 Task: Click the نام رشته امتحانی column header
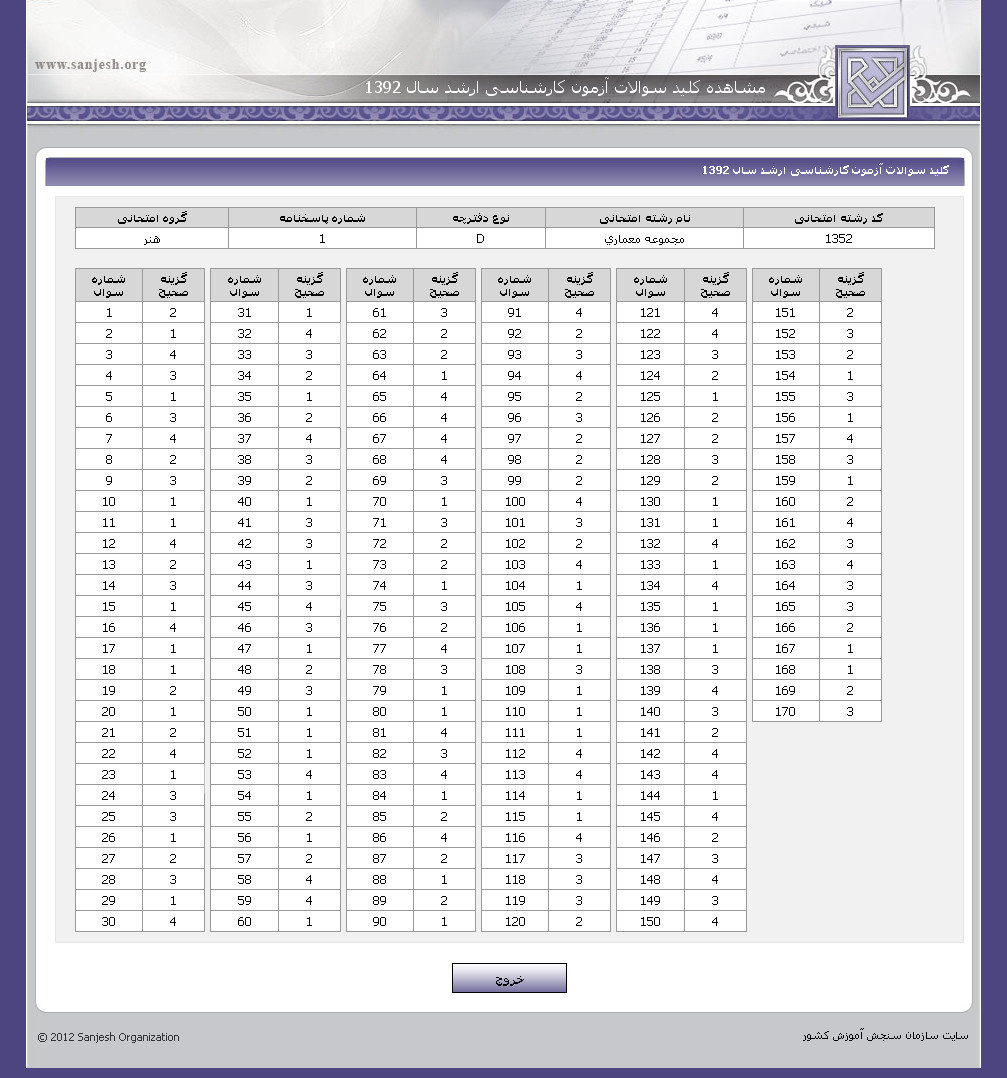point(644,218)
